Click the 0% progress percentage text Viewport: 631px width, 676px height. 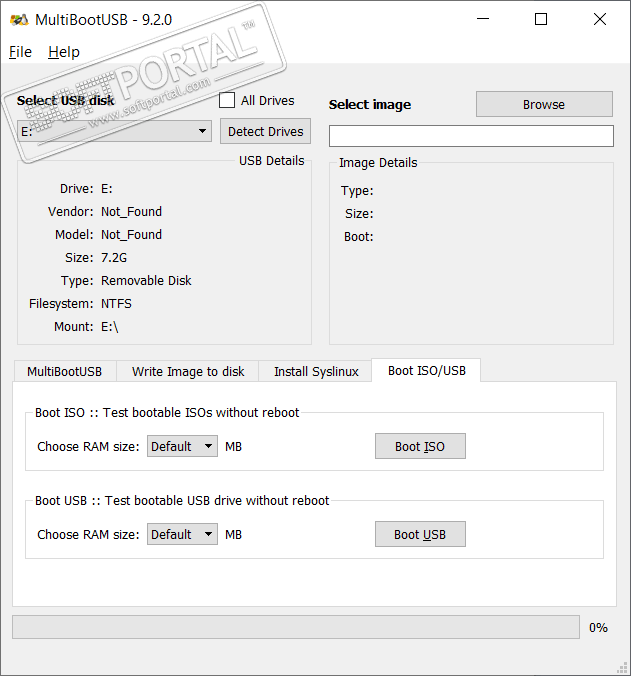click(598, 627)
